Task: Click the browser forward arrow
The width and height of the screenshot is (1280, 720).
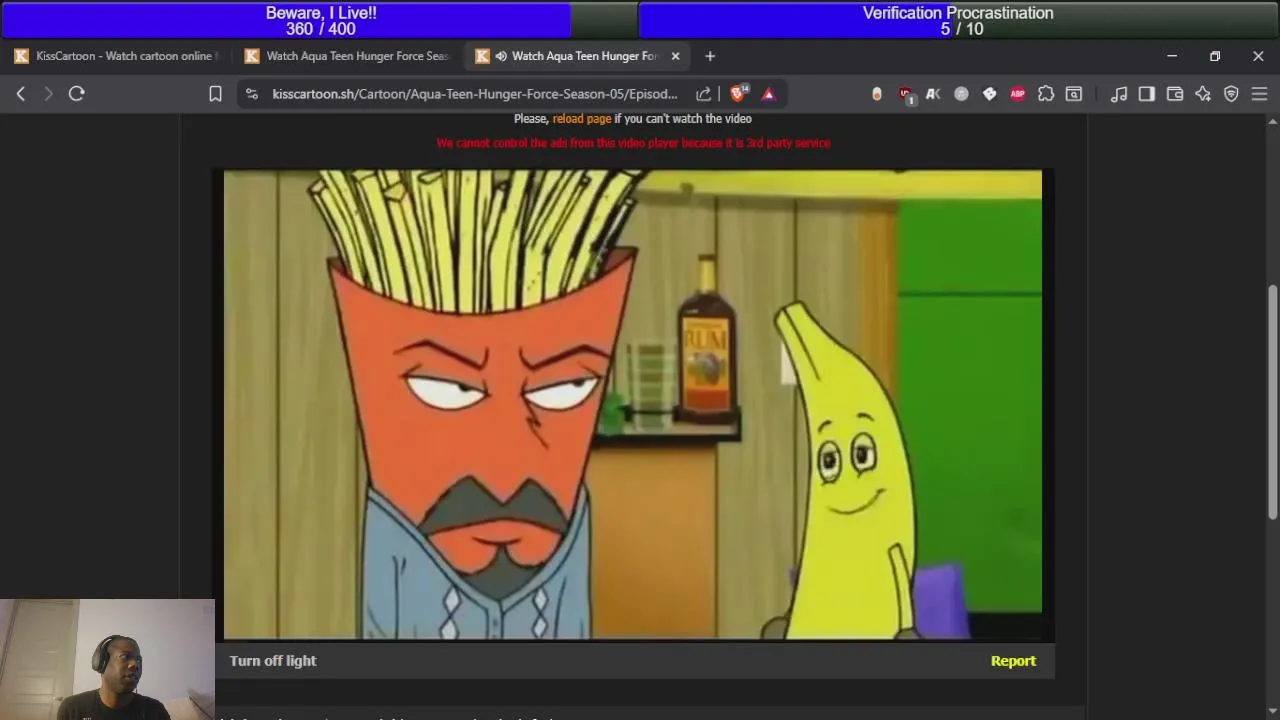Action: (48, 94)
